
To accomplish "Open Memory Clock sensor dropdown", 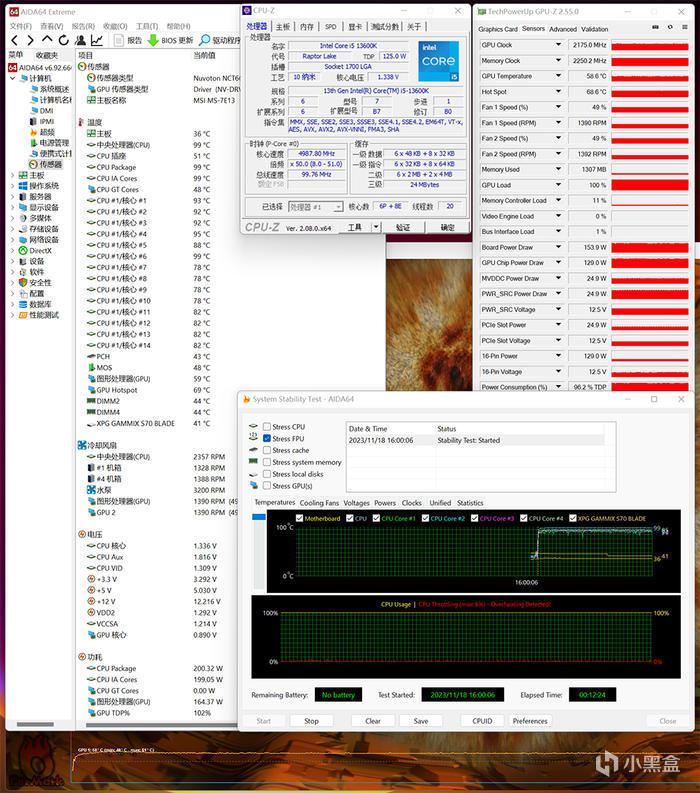I will pyautogui.click(x=558, y=61).
